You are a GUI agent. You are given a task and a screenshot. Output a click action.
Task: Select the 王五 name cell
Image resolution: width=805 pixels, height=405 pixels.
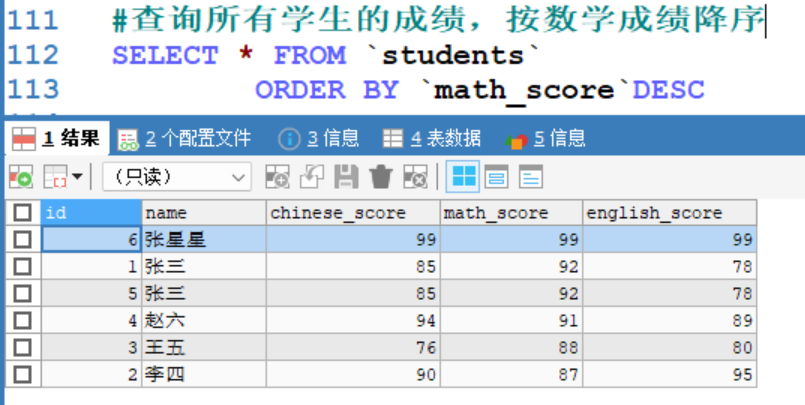(204, 348)
